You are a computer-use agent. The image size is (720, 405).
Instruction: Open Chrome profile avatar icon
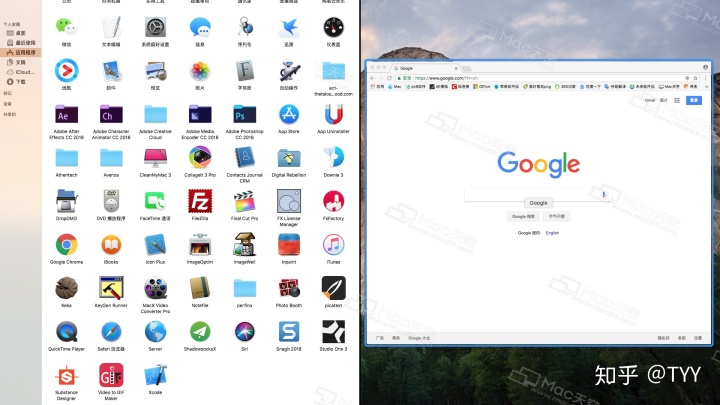[705, 68]
